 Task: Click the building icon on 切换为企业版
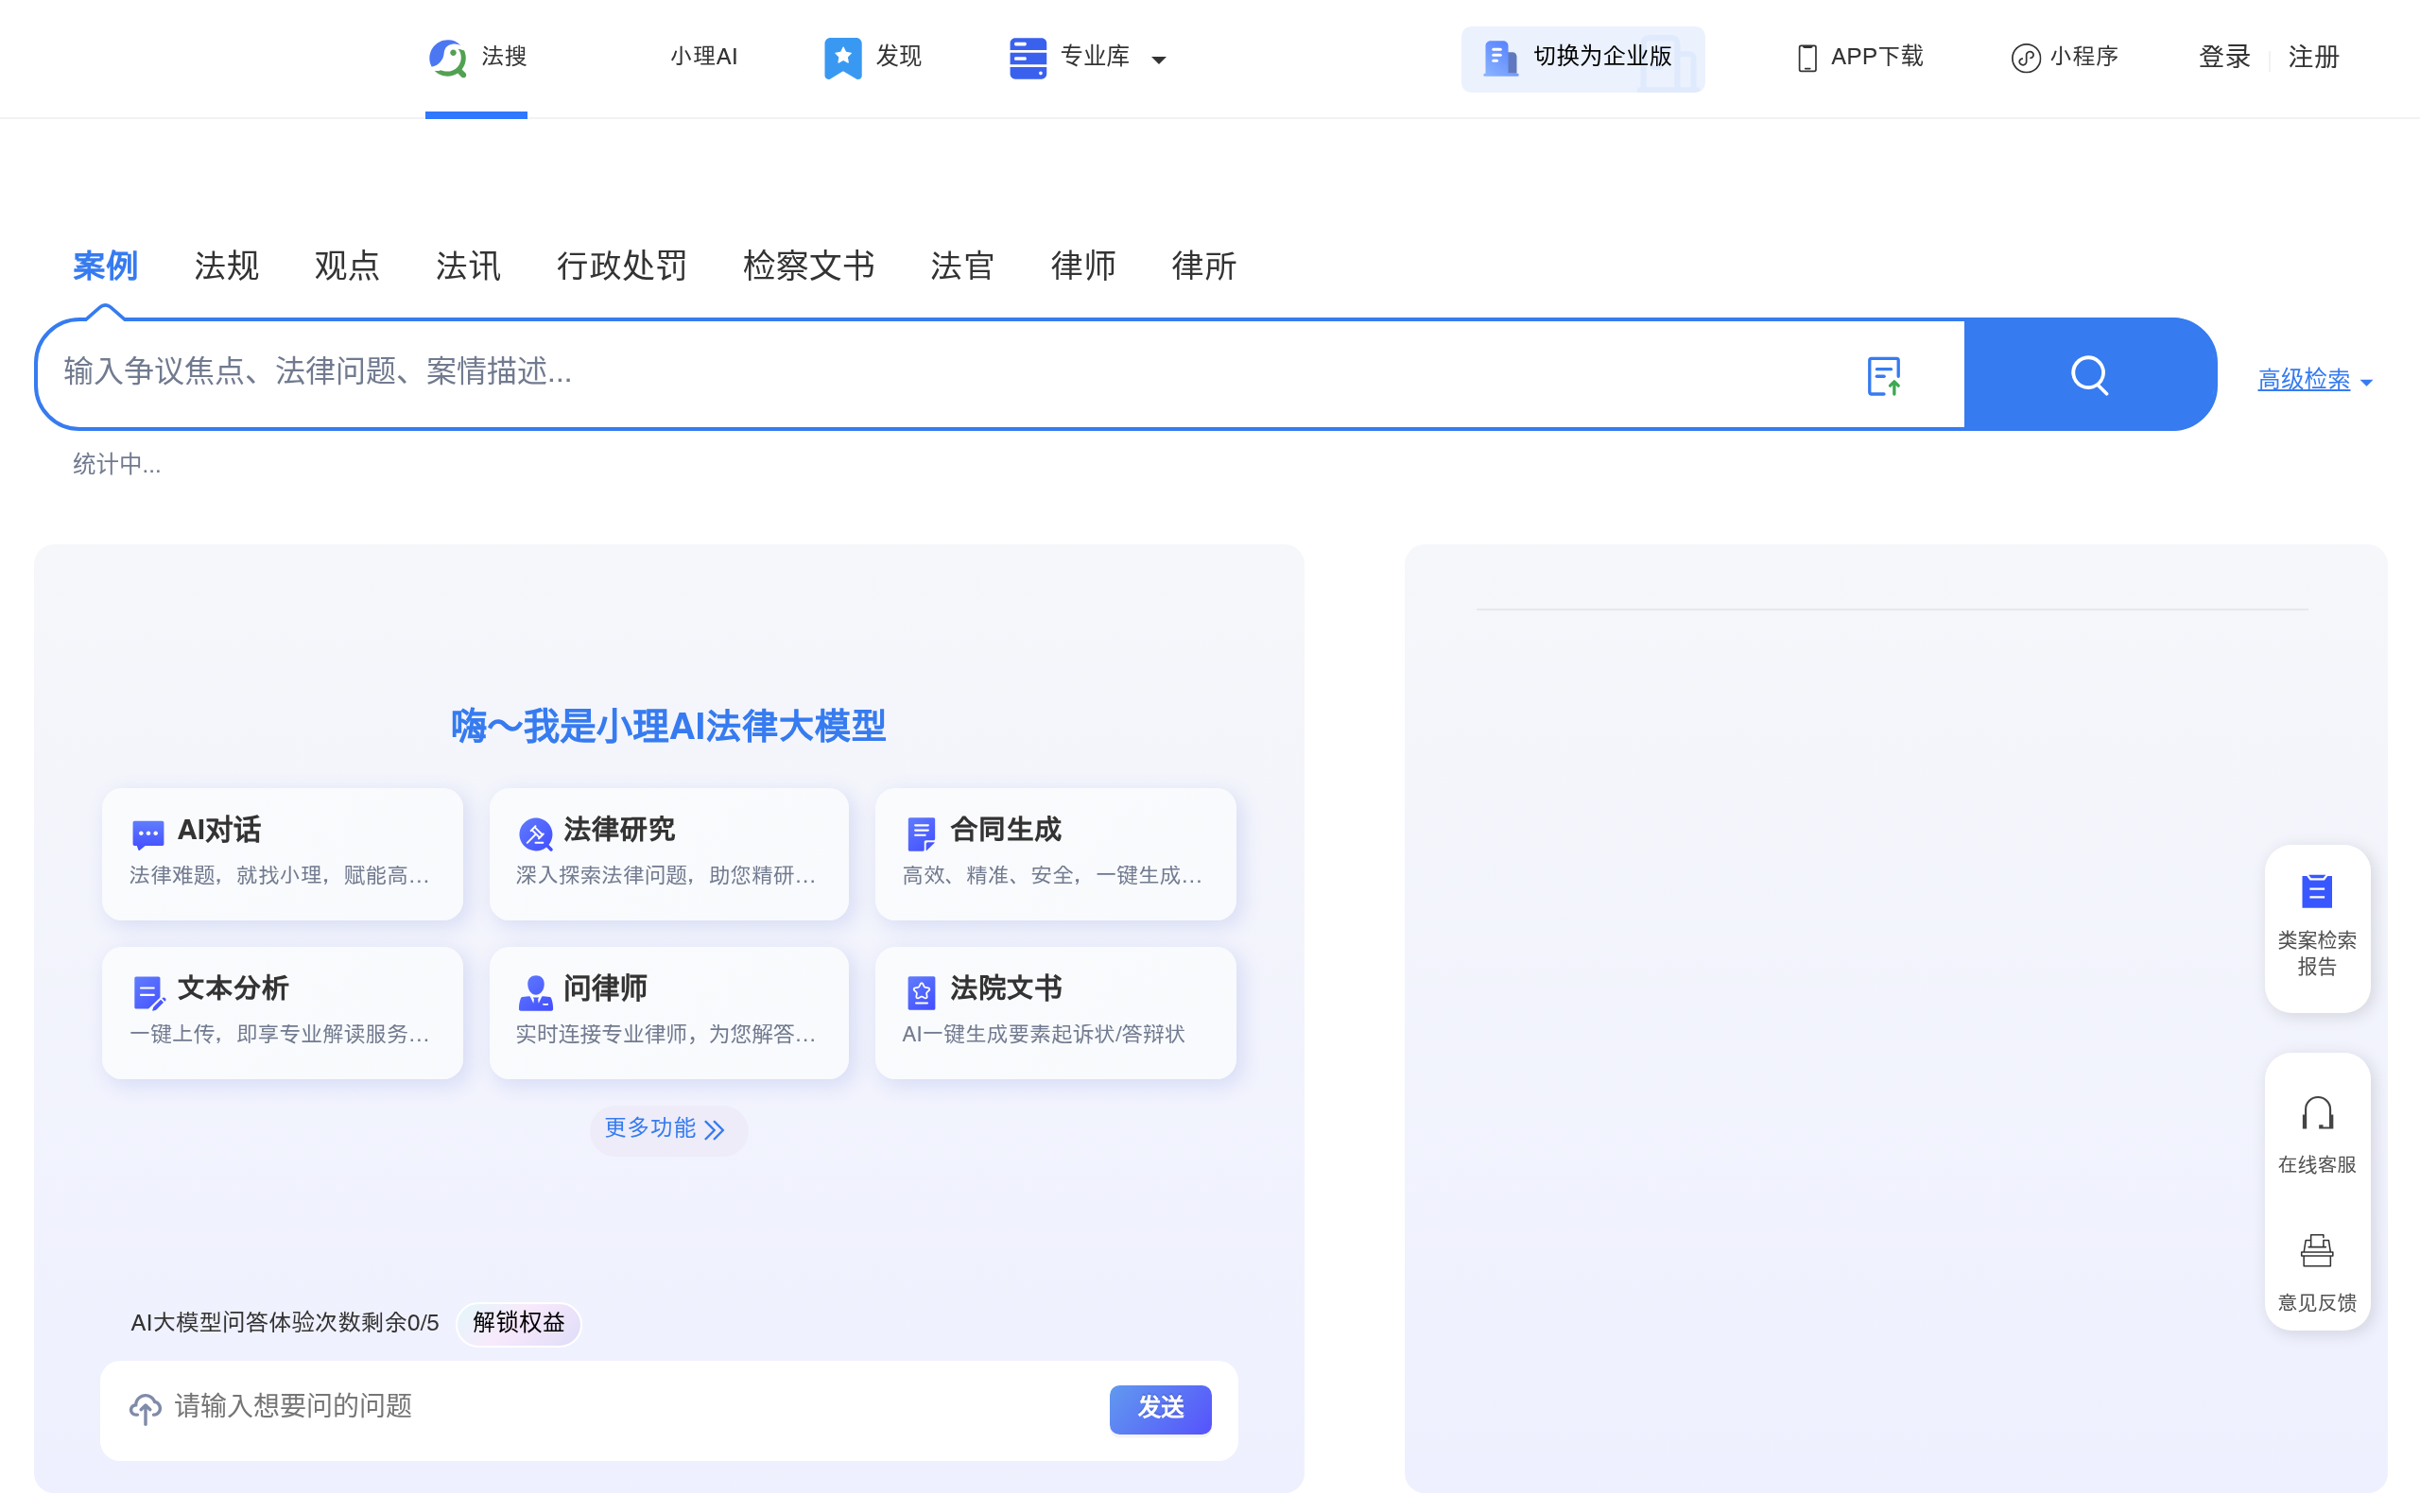1499,58
